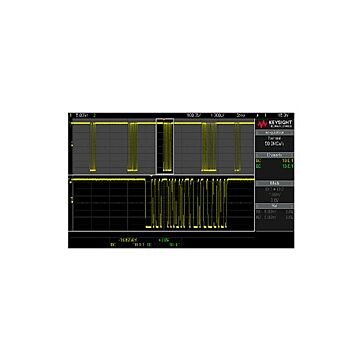Click the trigger level readout at top right
This screenshot has height=360, width=360.
[284, 115]
